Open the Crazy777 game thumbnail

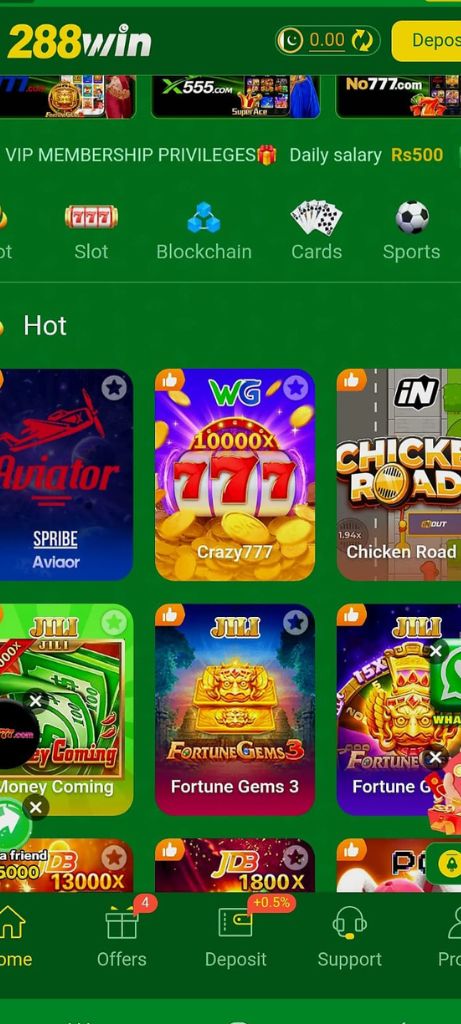(x=235, y=474)
